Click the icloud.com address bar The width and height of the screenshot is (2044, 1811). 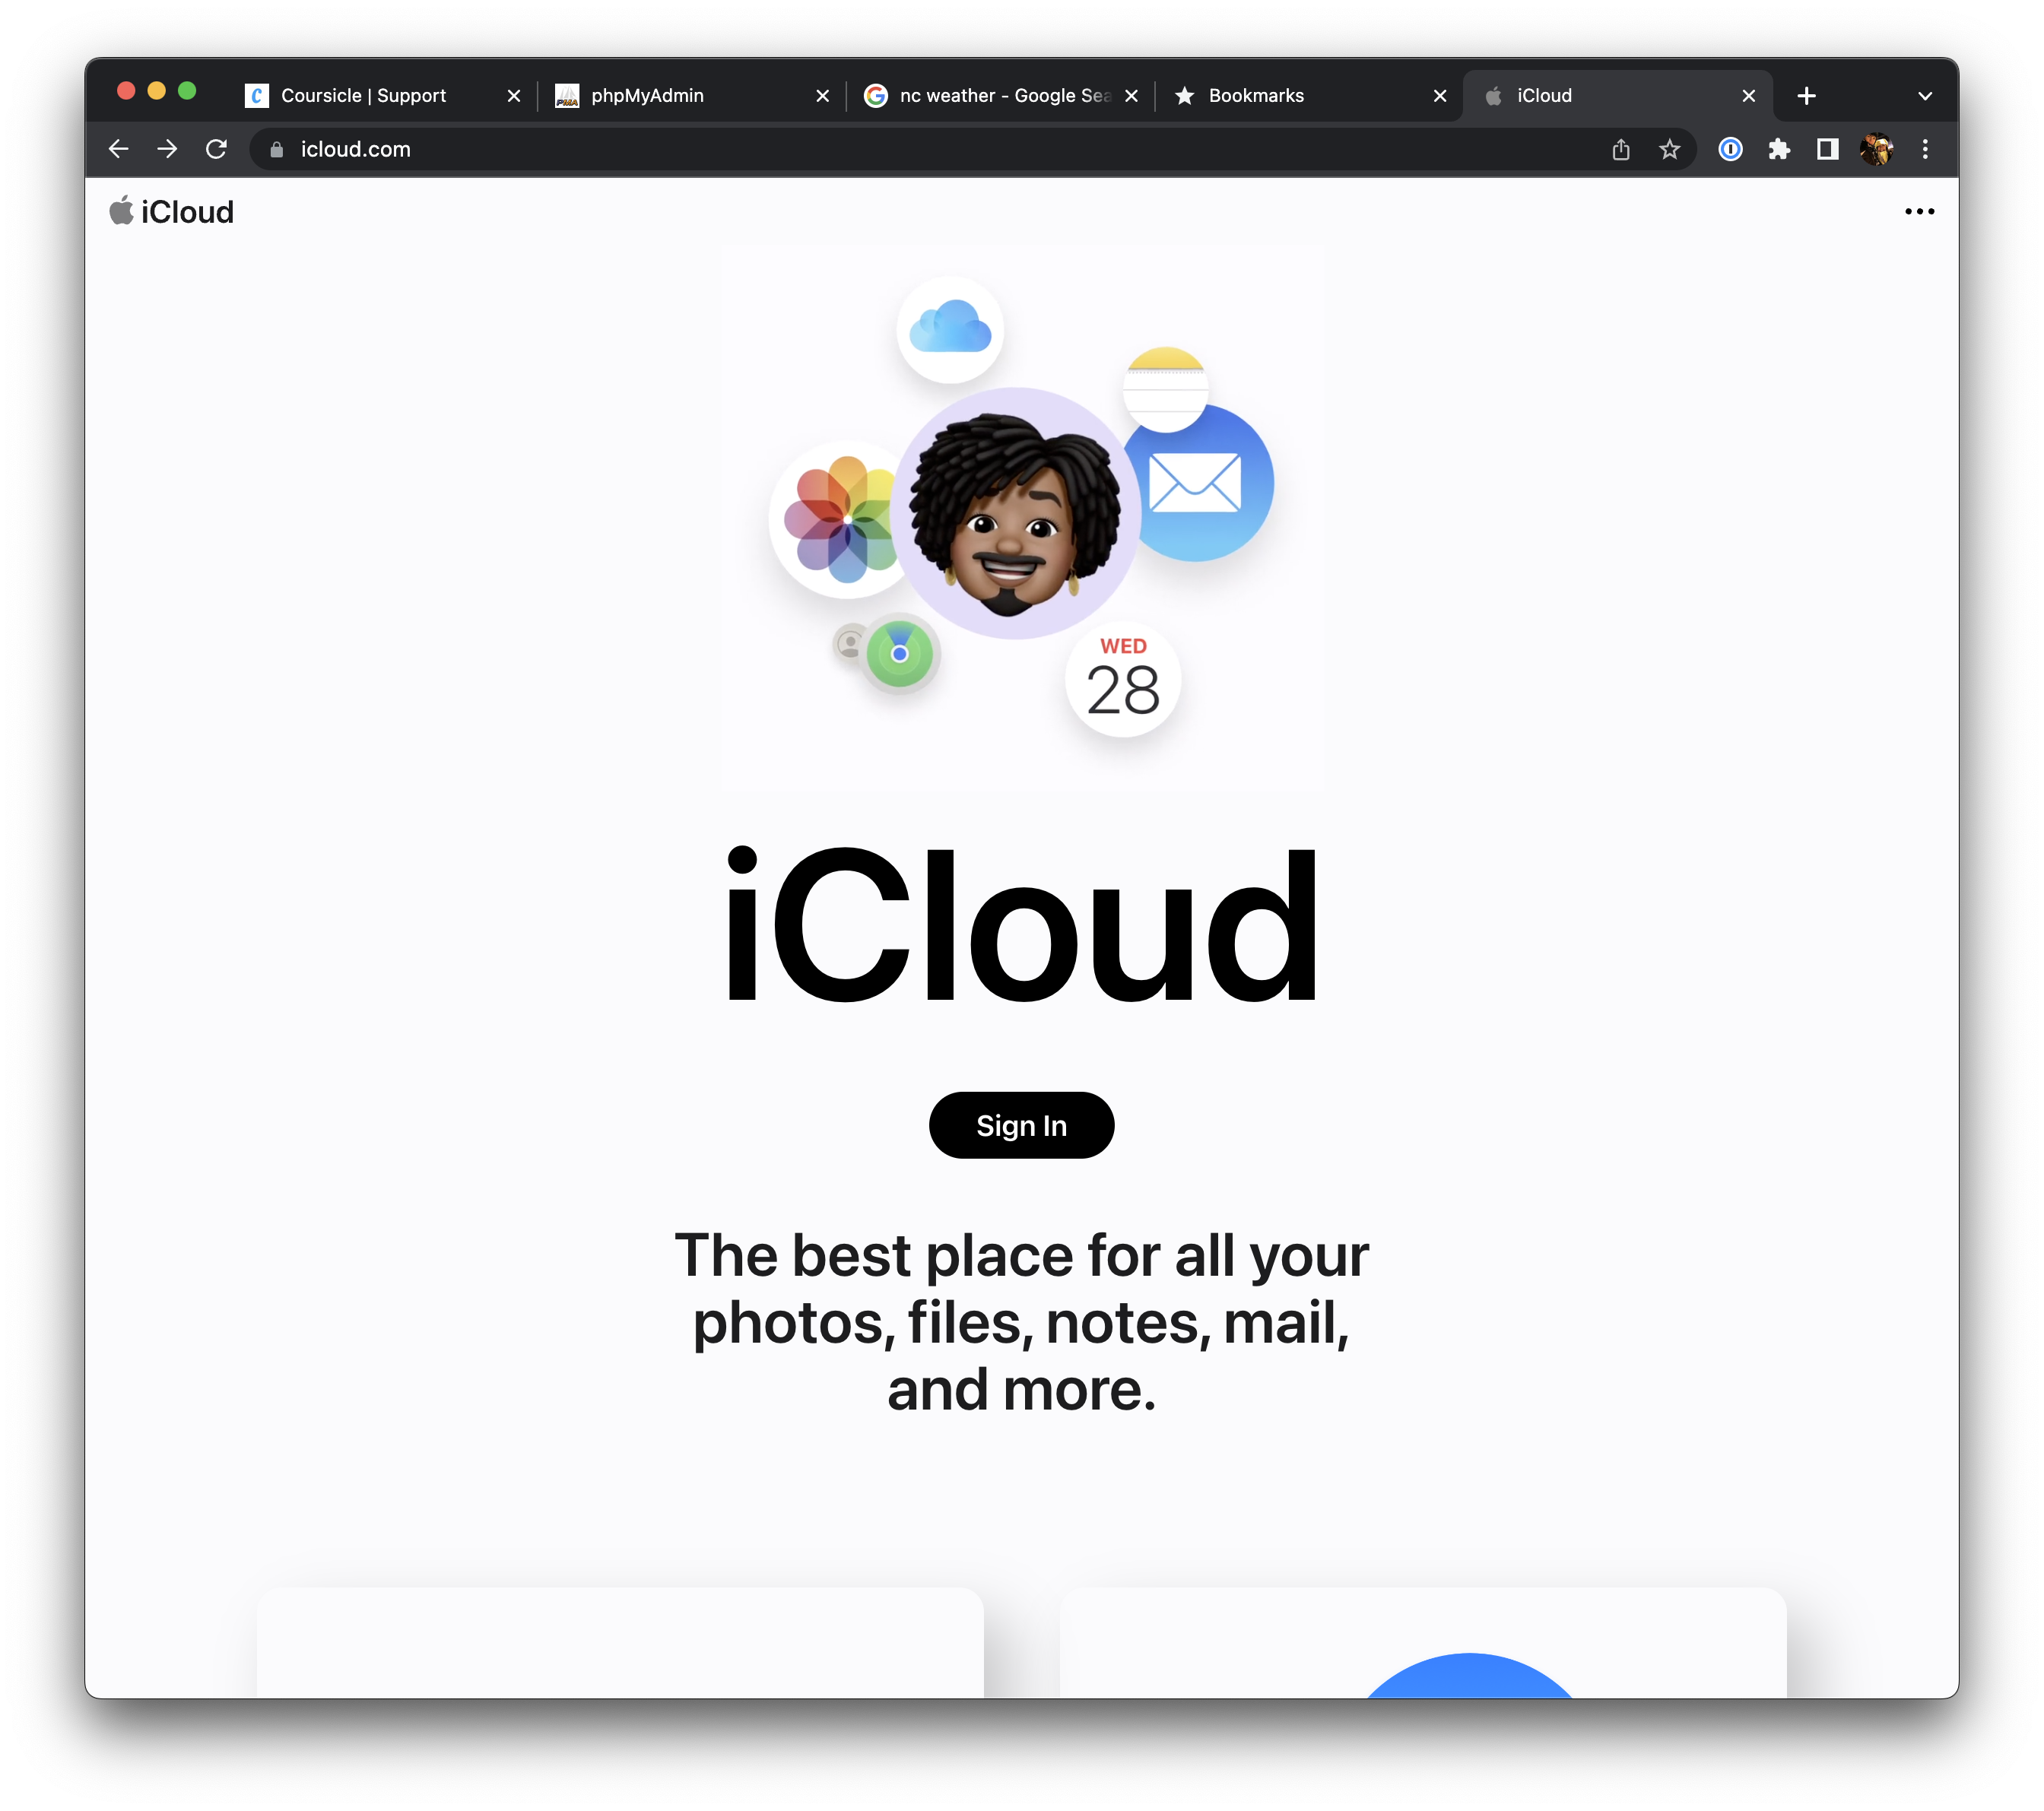[900, 149]
